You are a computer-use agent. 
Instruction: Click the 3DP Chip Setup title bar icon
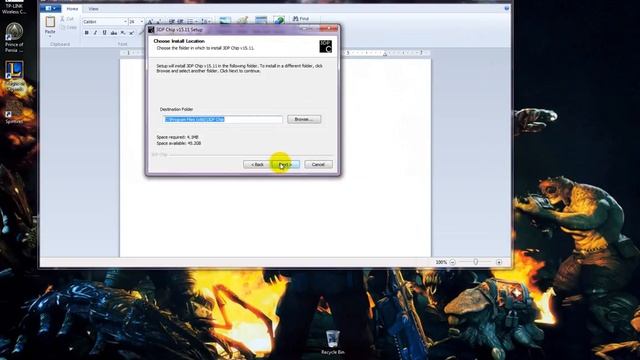point(151,30)
